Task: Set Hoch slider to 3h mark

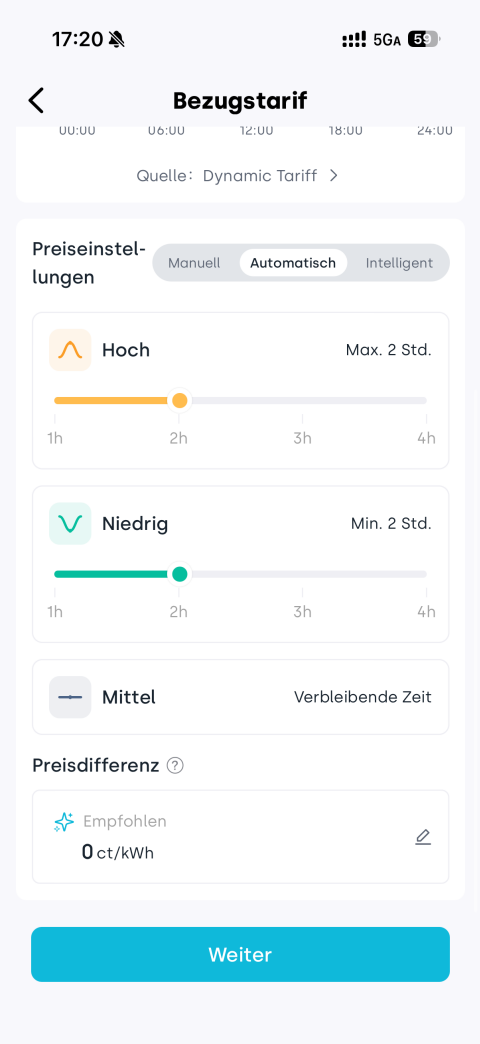Action: pos(302,401)
